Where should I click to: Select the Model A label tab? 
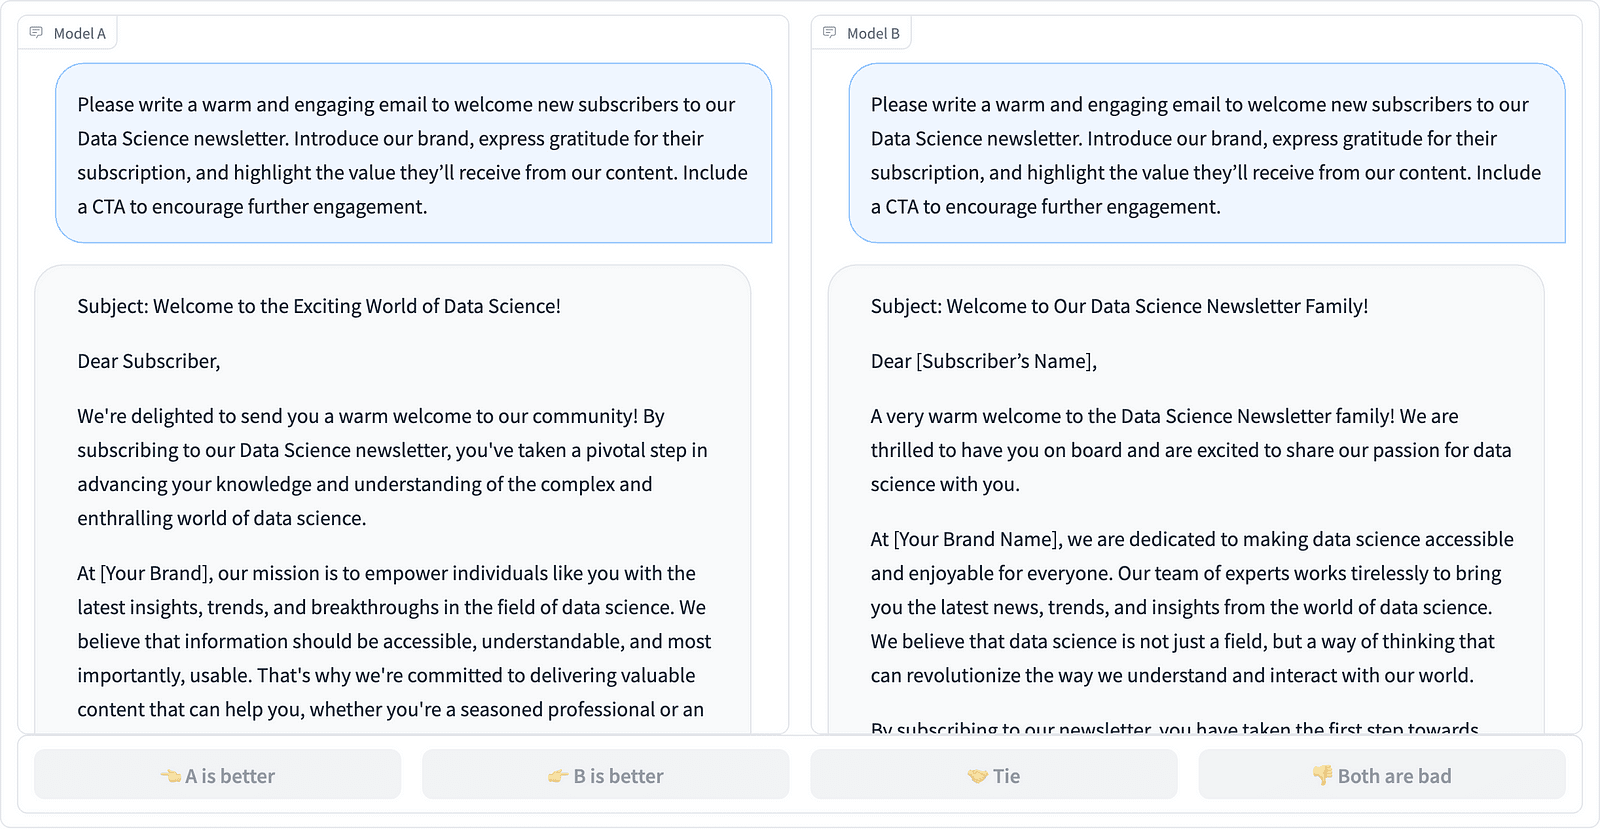click(67, 33)
